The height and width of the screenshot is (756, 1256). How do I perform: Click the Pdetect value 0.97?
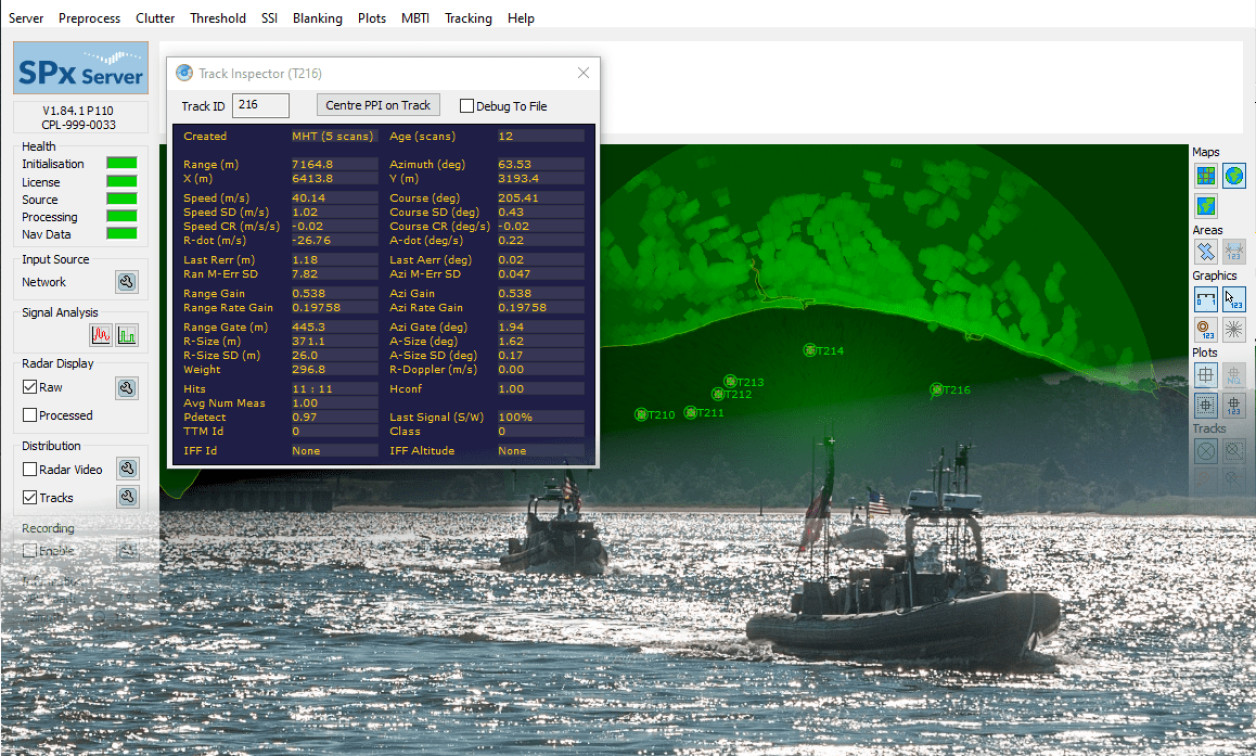tap(334, 417)
